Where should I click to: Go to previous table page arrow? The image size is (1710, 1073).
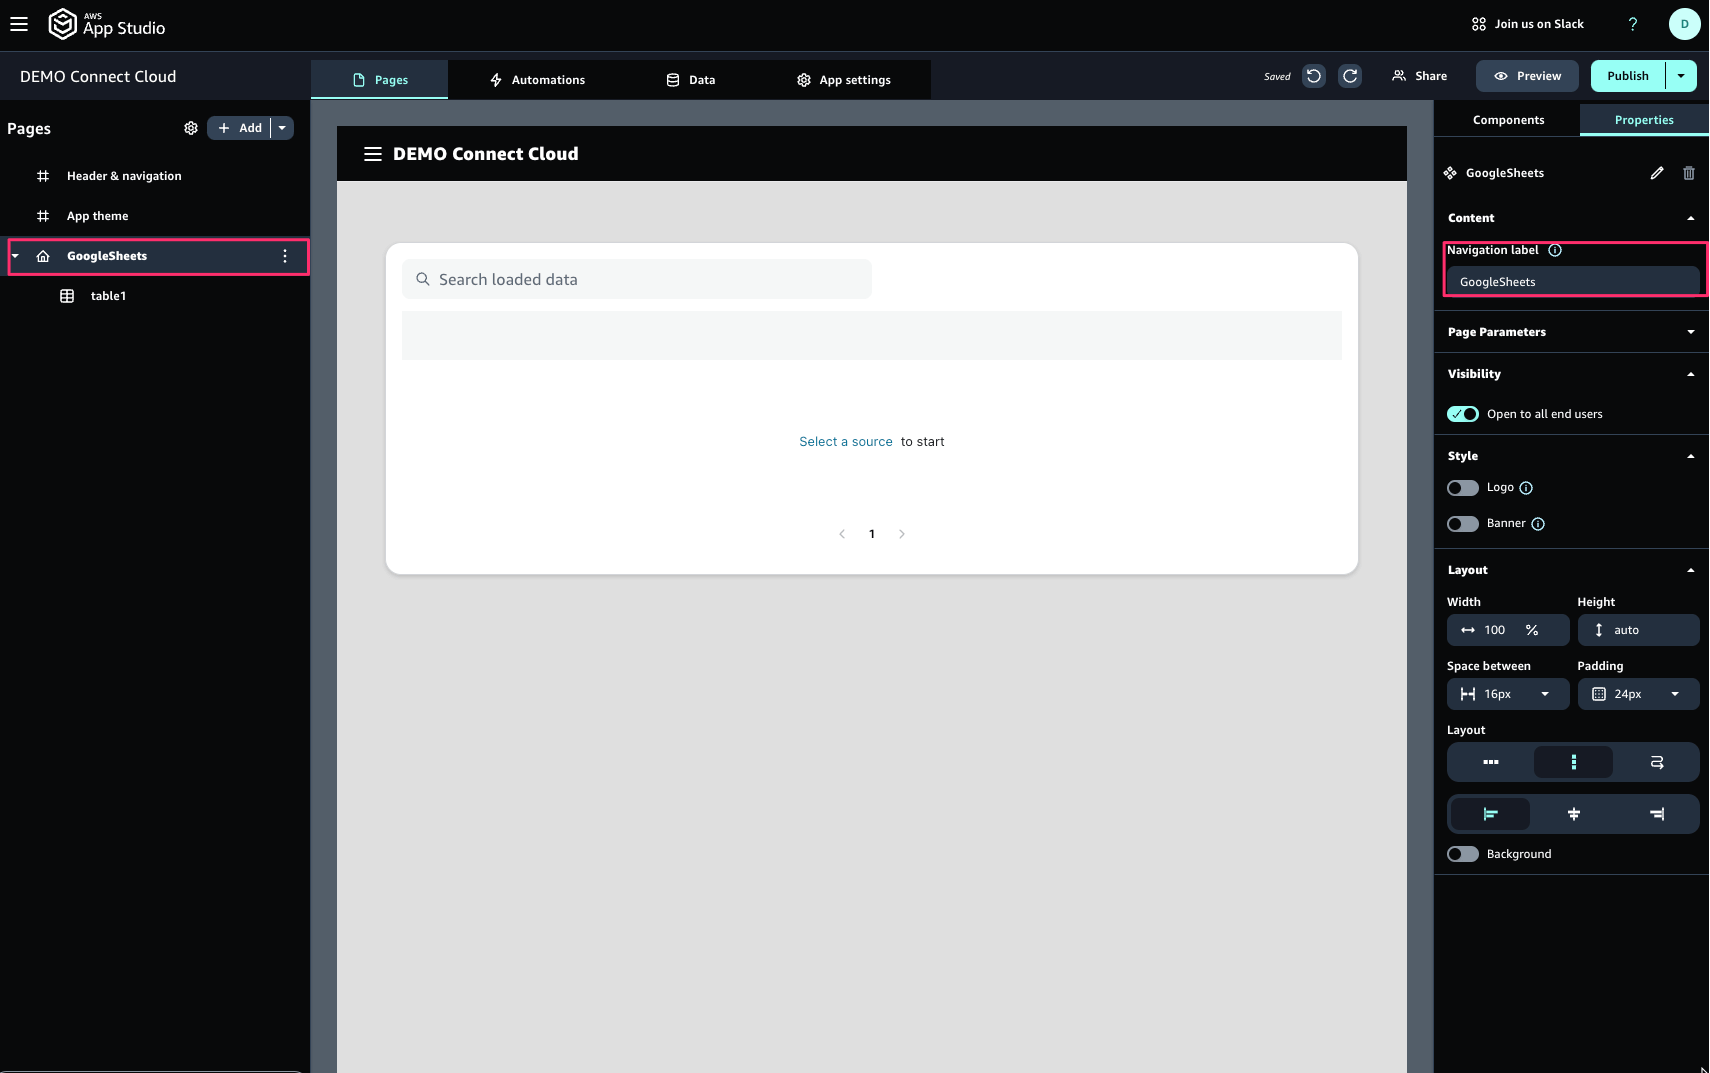tap(842, 534)
